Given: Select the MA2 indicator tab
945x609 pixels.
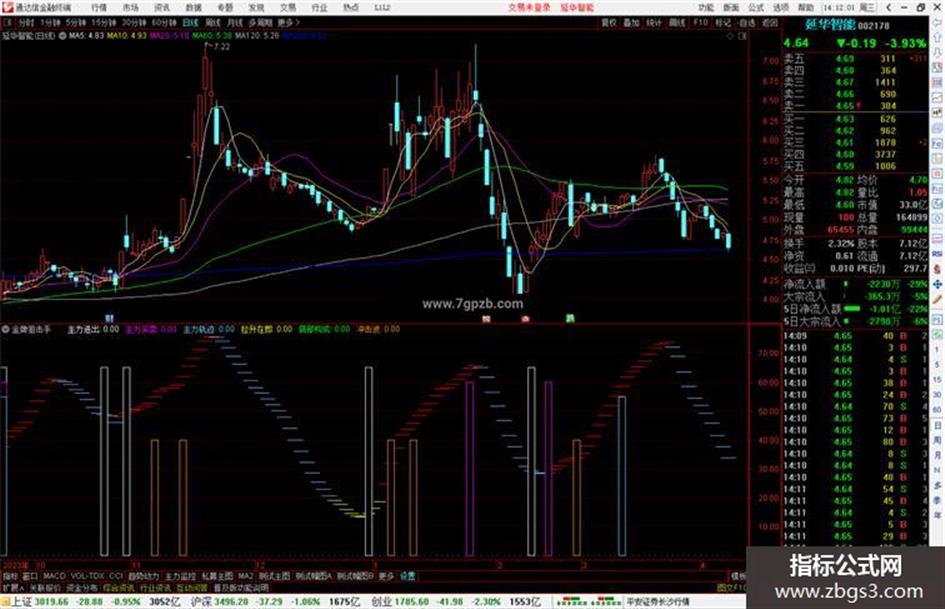Looking at the screenshot, I should [x=246, y=576].
